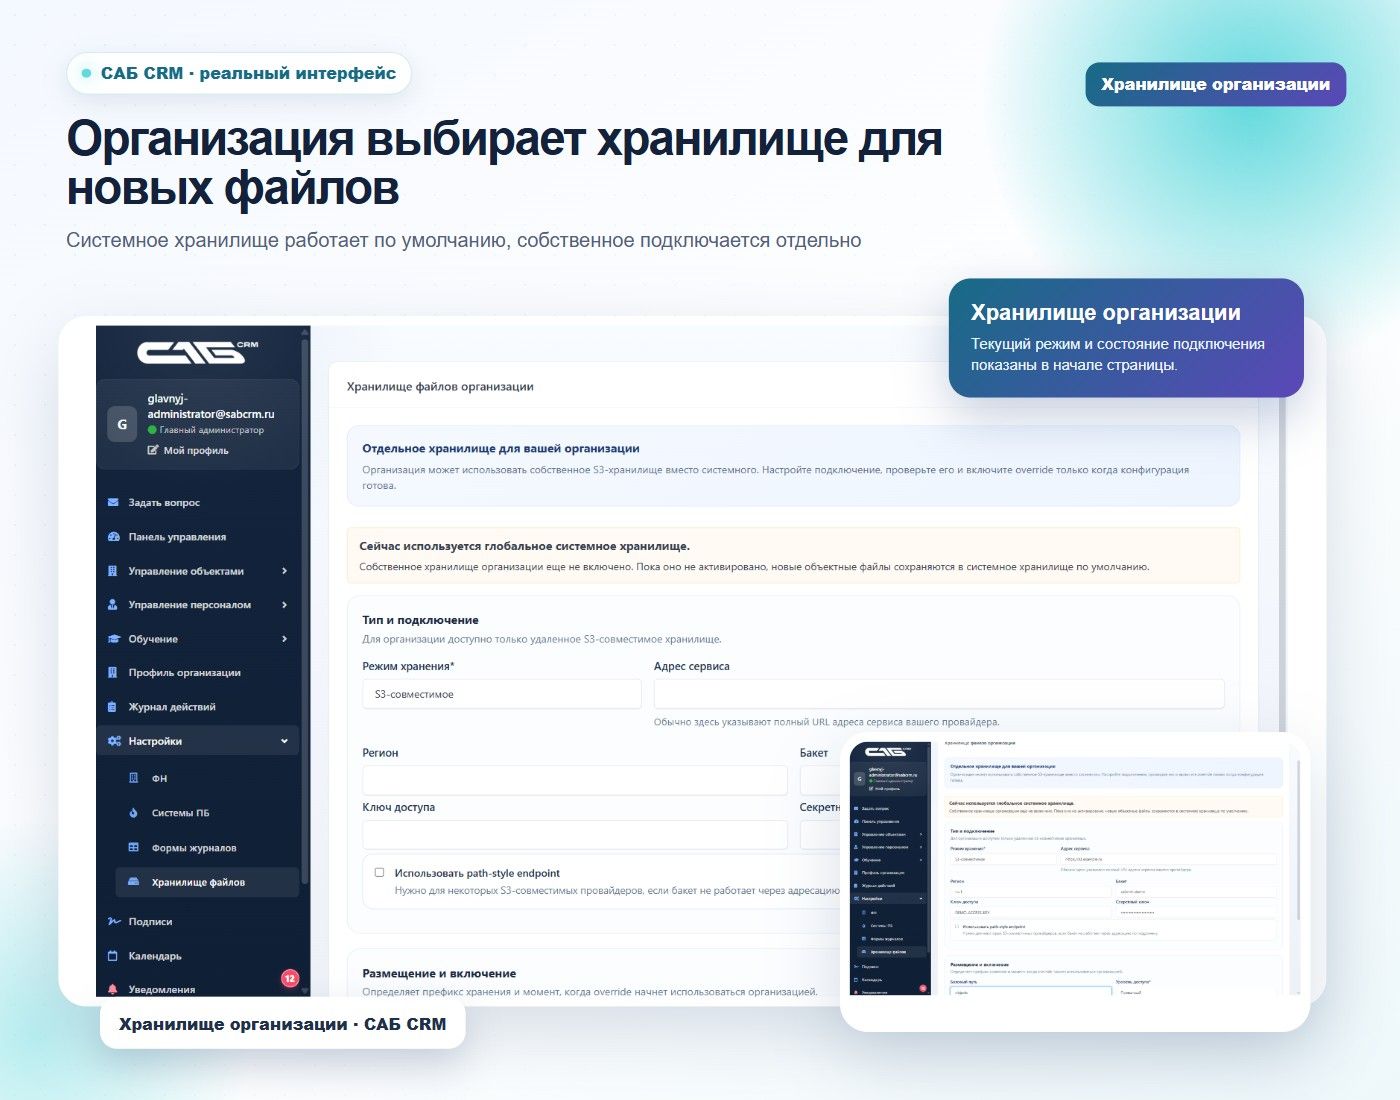1400x1100 pixels.
Task: Click the Хранилище организации badge at top right
Action: pos(1216,84)
